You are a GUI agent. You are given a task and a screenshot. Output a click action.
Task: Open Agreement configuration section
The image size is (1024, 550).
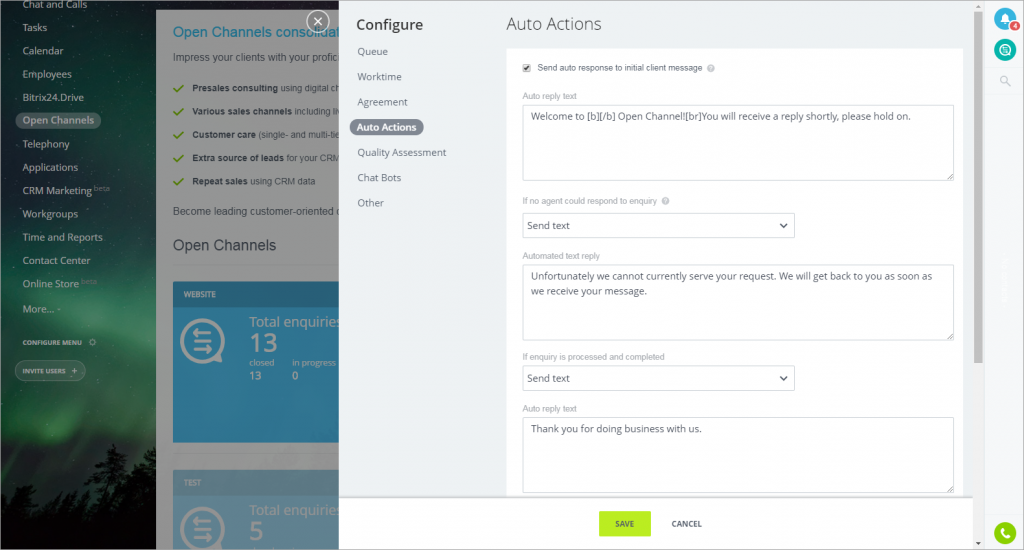click(x=382, y=102)
